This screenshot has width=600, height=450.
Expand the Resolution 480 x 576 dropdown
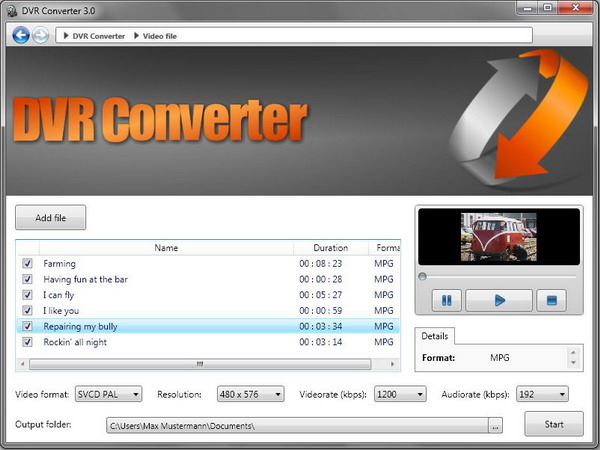[251, 394]
